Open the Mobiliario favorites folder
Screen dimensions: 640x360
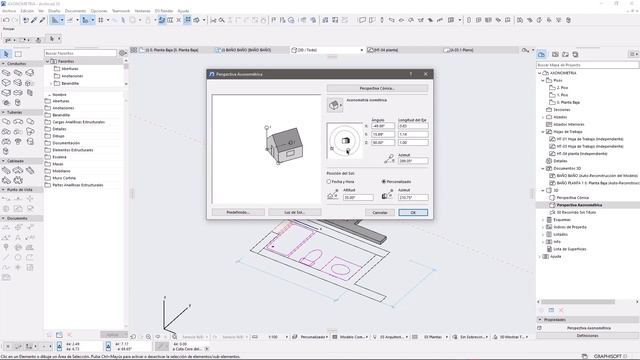[x=61, y=171]
